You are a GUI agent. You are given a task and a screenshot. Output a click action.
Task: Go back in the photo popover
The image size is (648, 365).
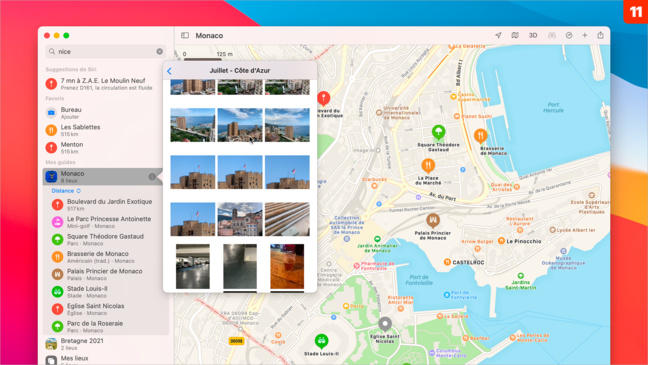click(169, 71)
